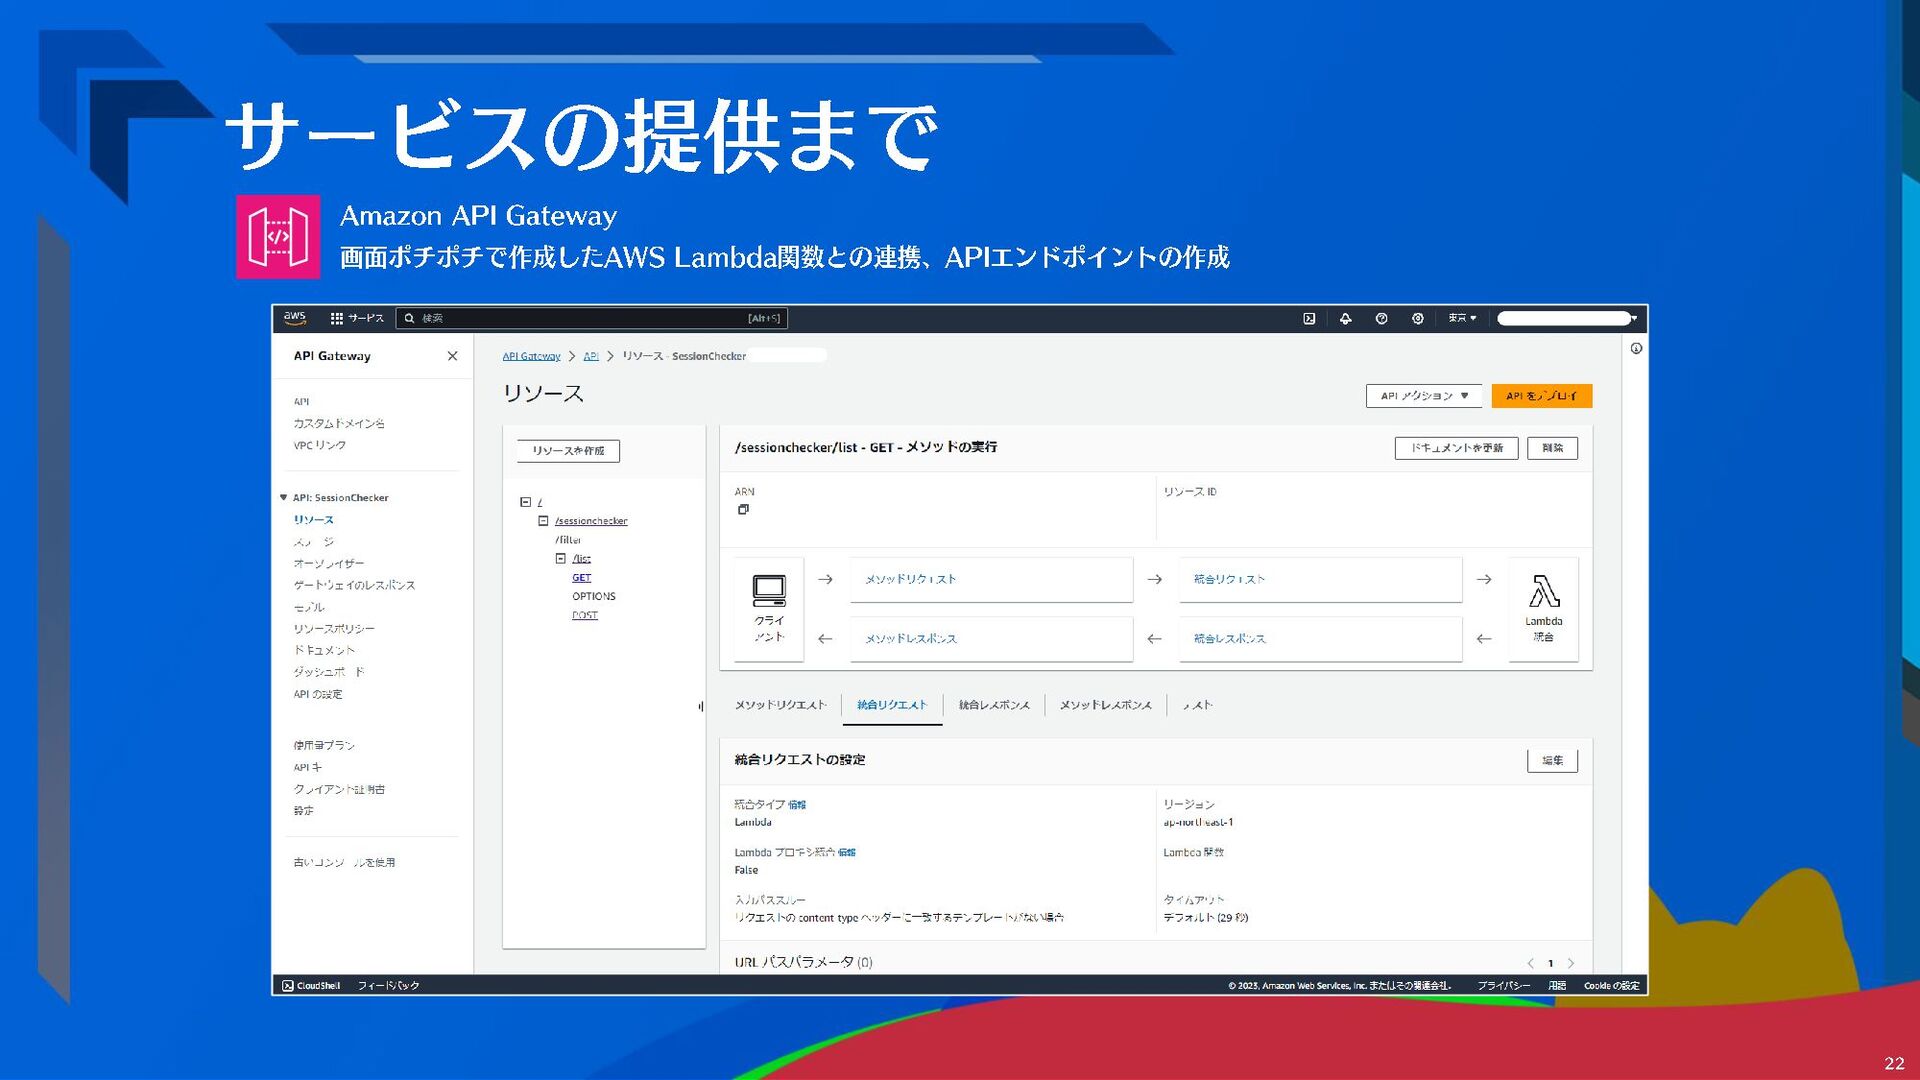This screenshot has width=1920, height=1080.
Task: Open the 東京 region dropdown
Action: tap(1462, 318)
